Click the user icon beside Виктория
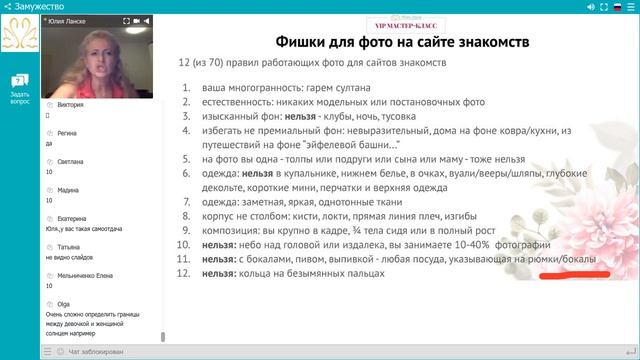Viewport: 640px width, 360px height. tap(50, 105)
